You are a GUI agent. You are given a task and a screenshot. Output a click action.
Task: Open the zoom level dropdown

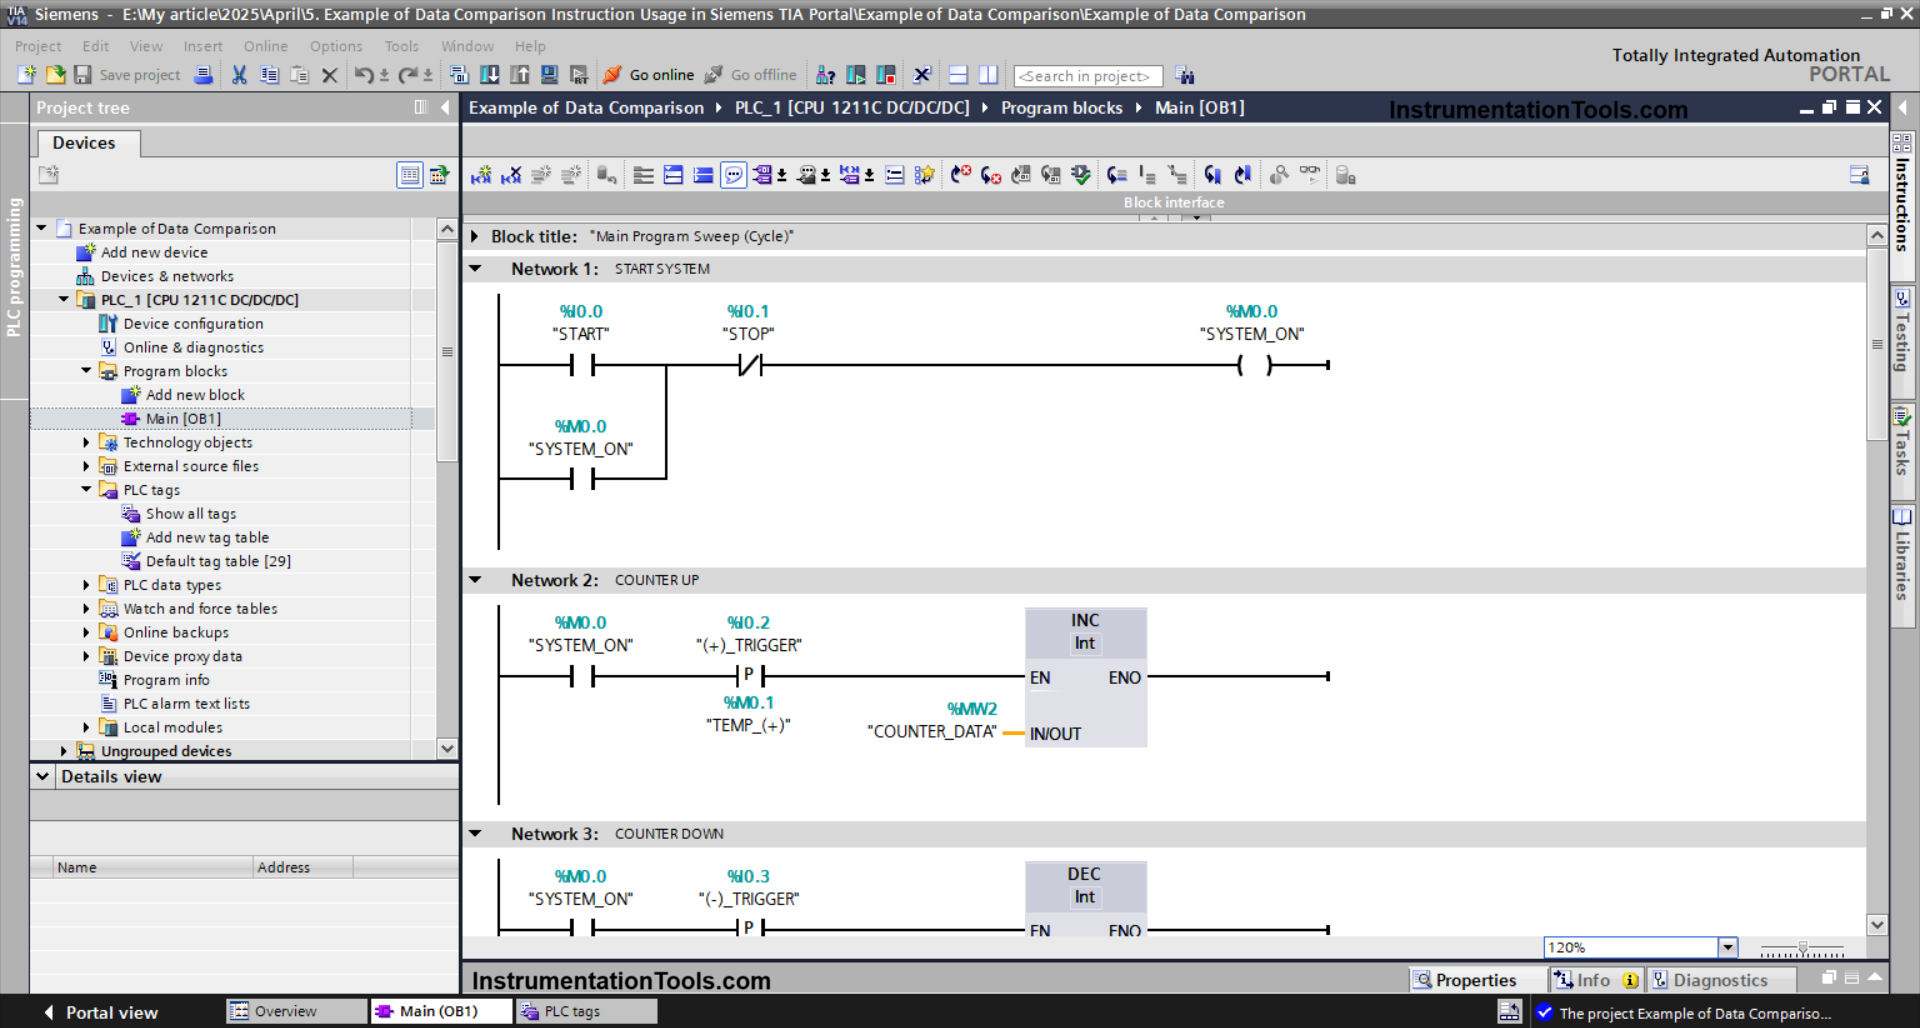pyautogui.click(x=1727, y=947)
